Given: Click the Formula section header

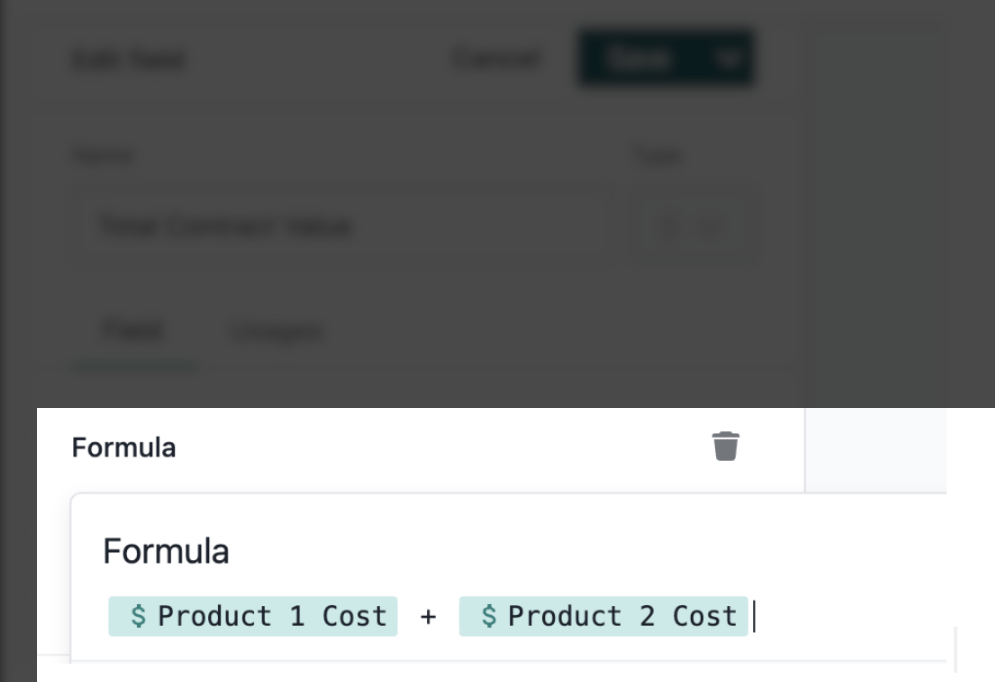Looking at the screenshot, I should 124,447.
